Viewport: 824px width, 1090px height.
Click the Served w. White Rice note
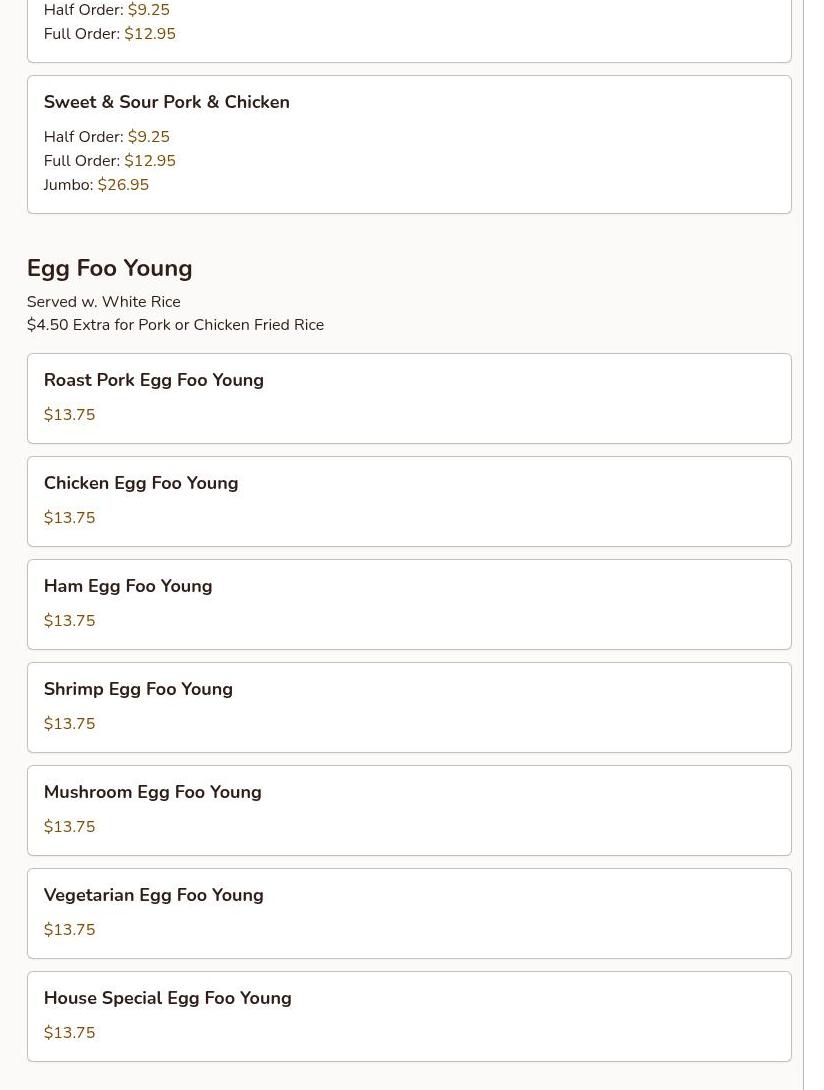tap(103, 302)
